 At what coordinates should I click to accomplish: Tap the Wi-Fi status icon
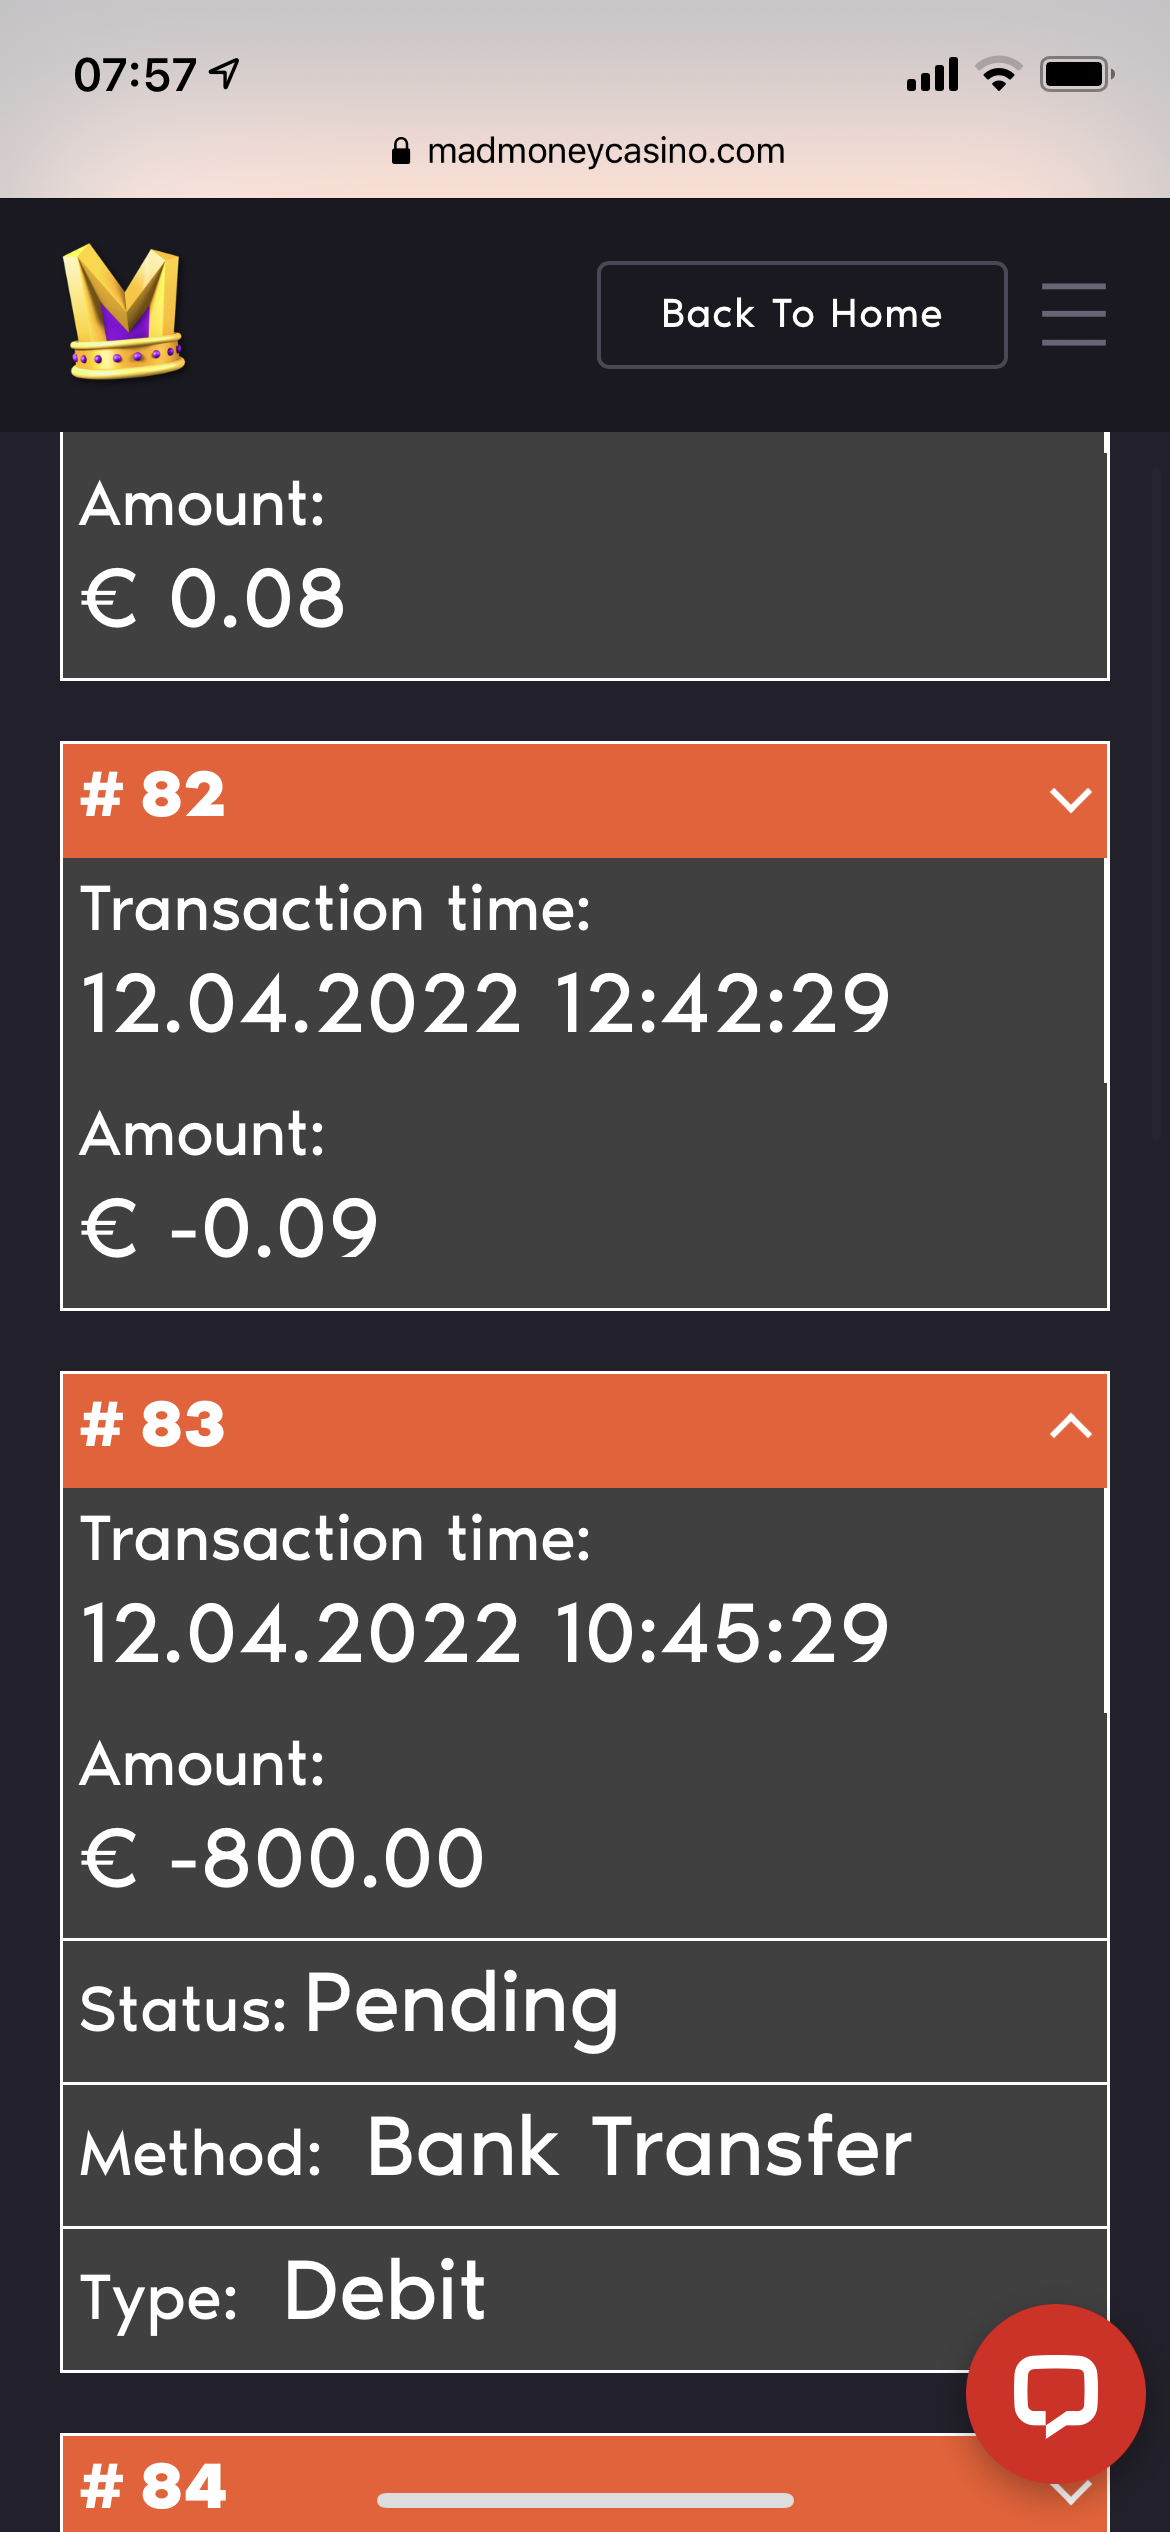click(x=998, y=75)
